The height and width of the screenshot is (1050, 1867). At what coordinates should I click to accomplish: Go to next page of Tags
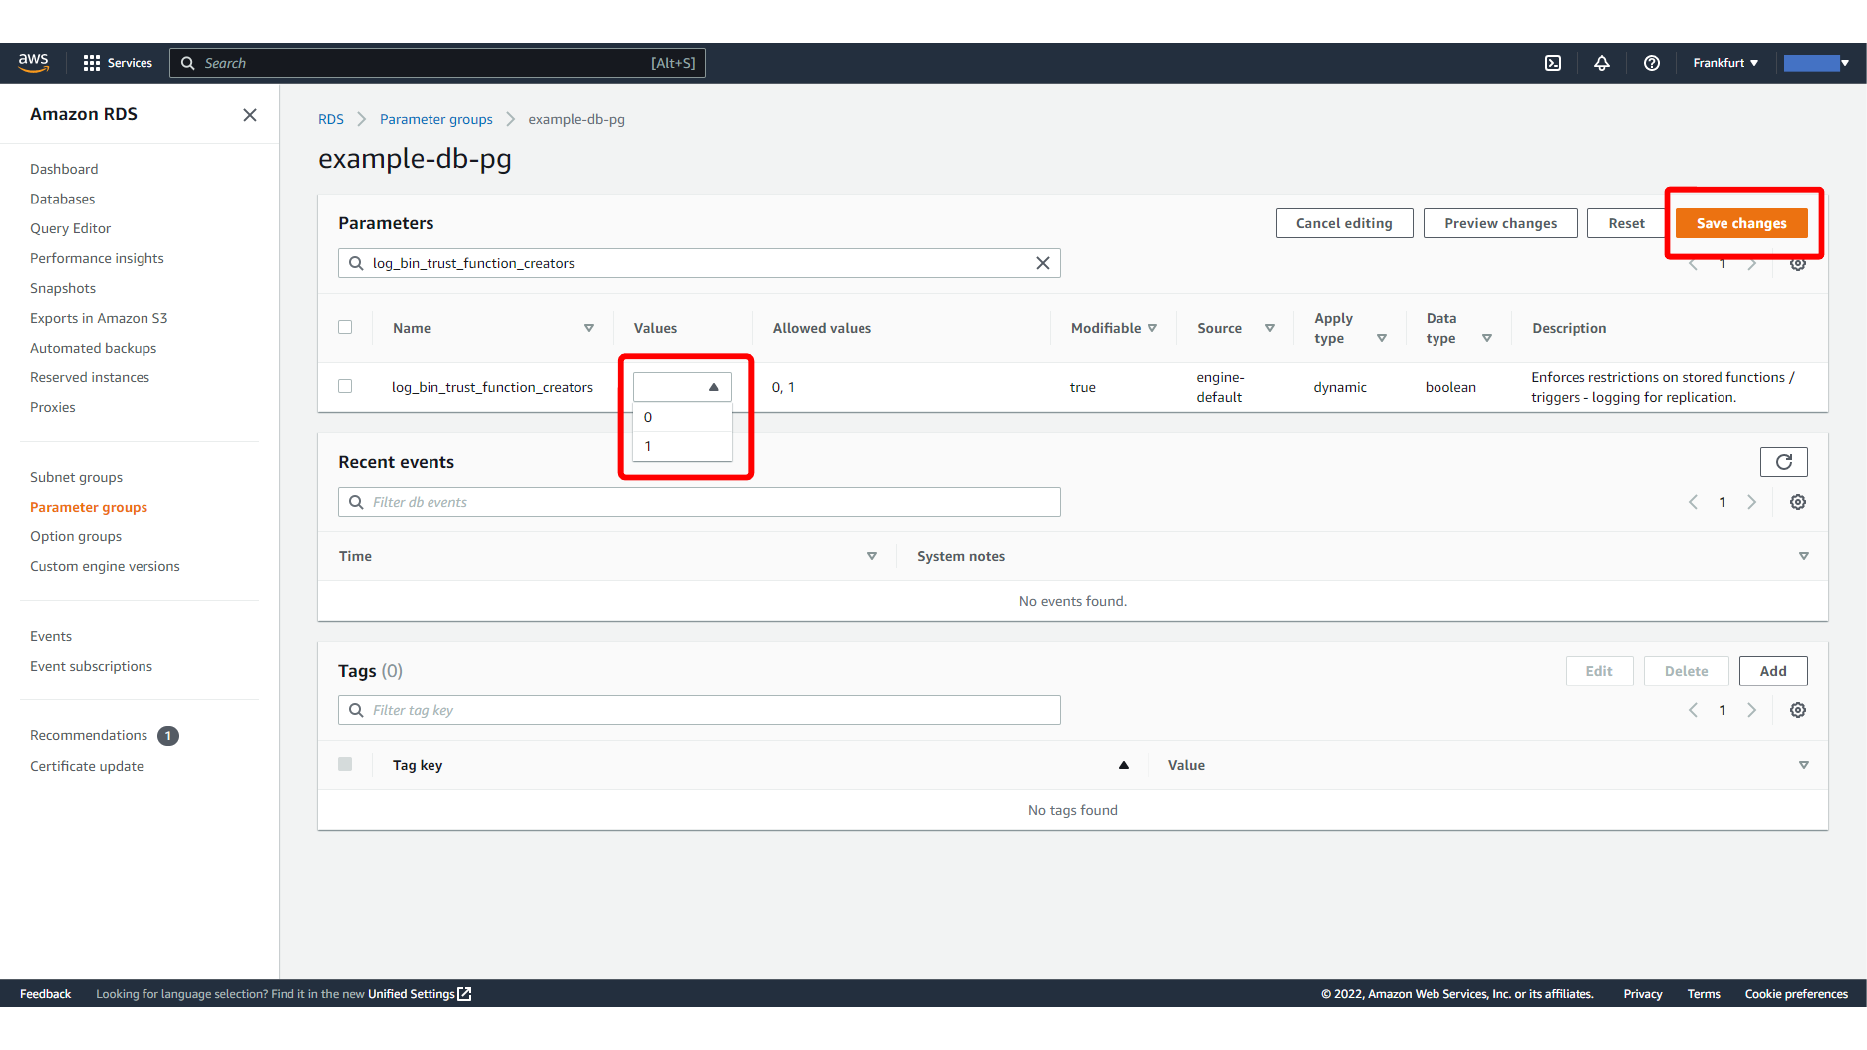click(1752, 710)
